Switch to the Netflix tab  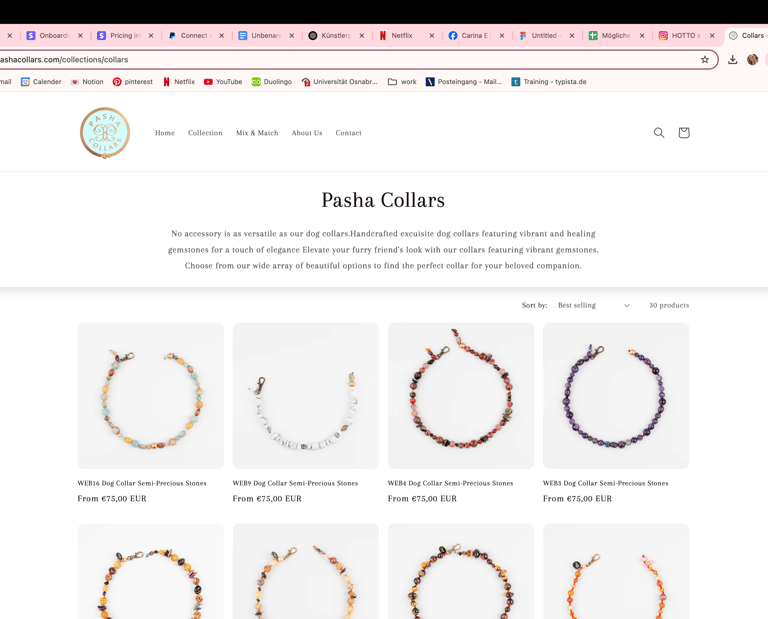(401, 36)
